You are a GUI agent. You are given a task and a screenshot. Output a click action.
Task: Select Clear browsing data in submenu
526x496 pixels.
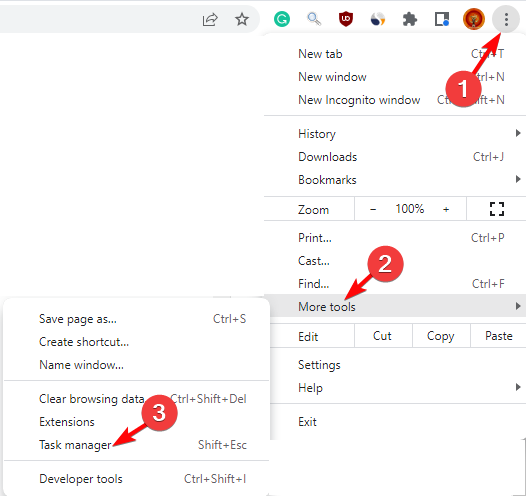pos(137,399)
